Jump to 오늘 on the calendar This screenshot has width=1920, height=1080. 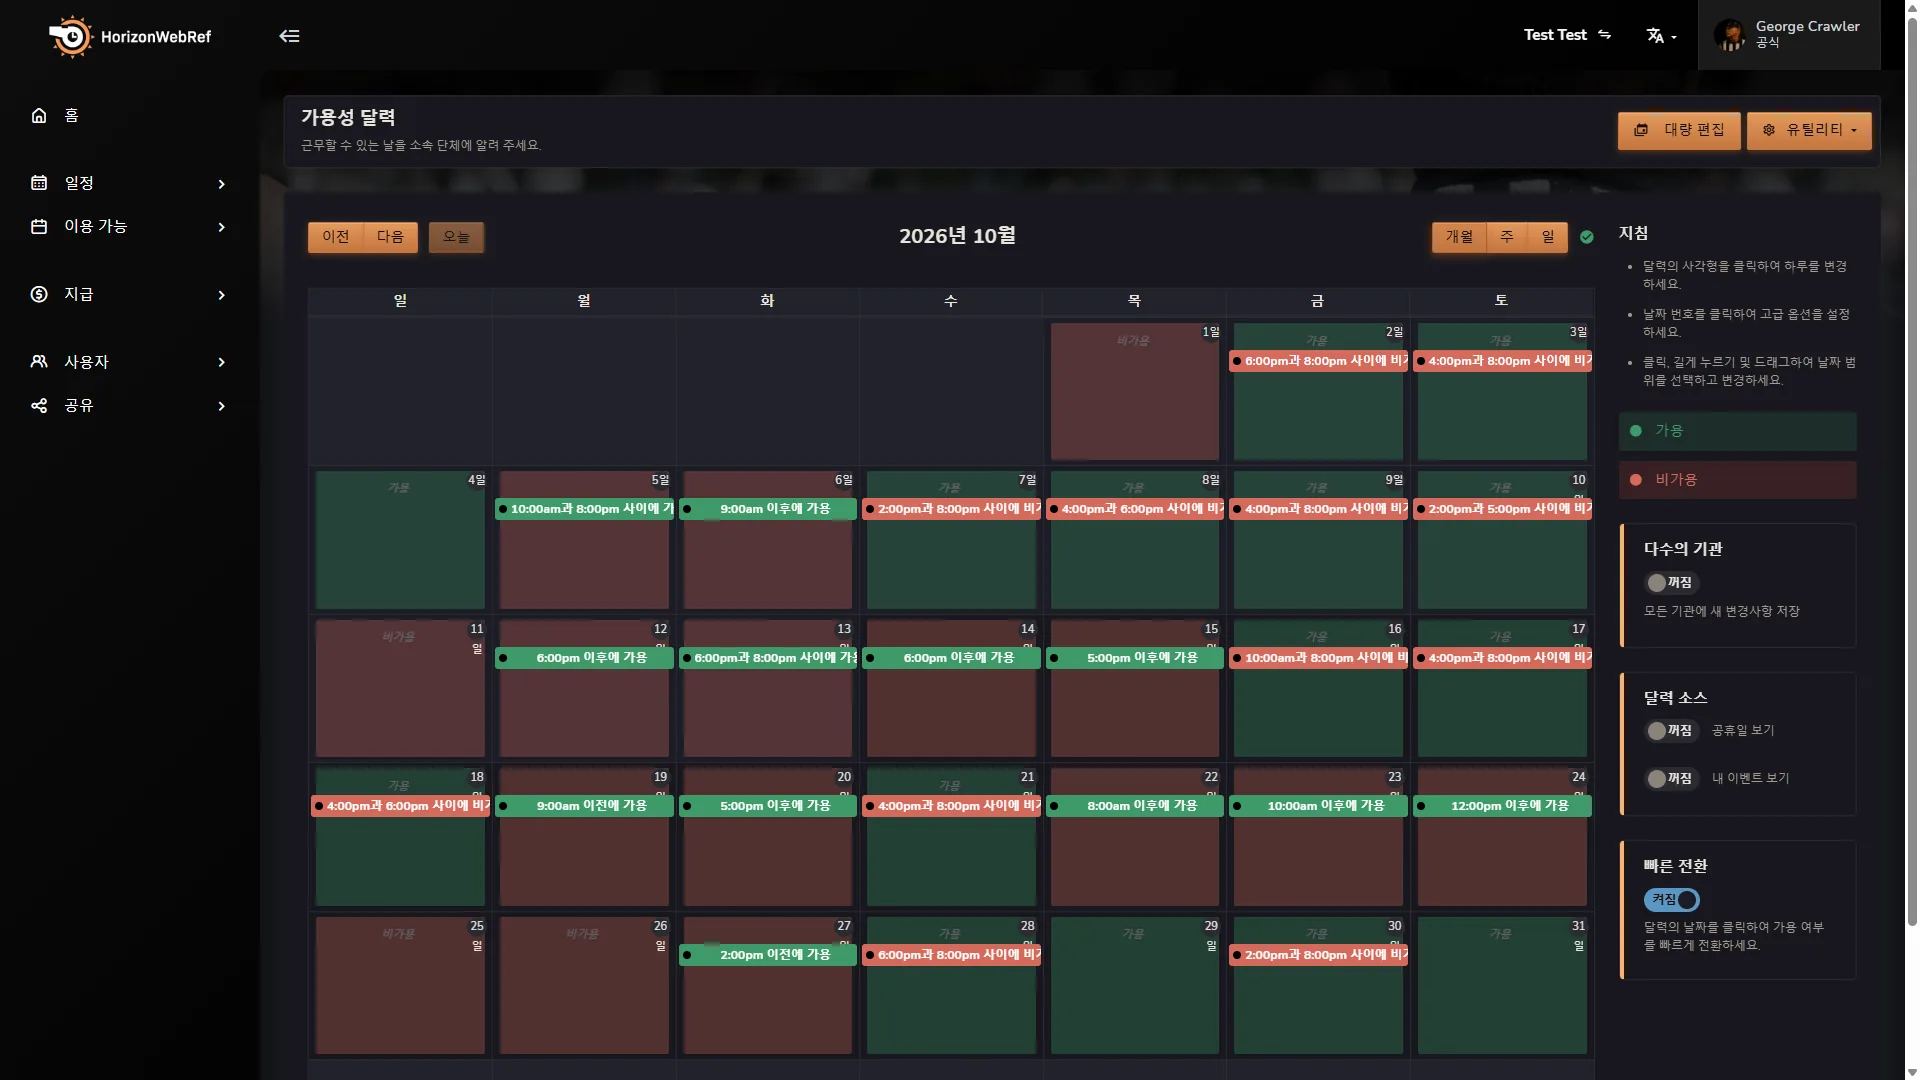coord(456,237)
